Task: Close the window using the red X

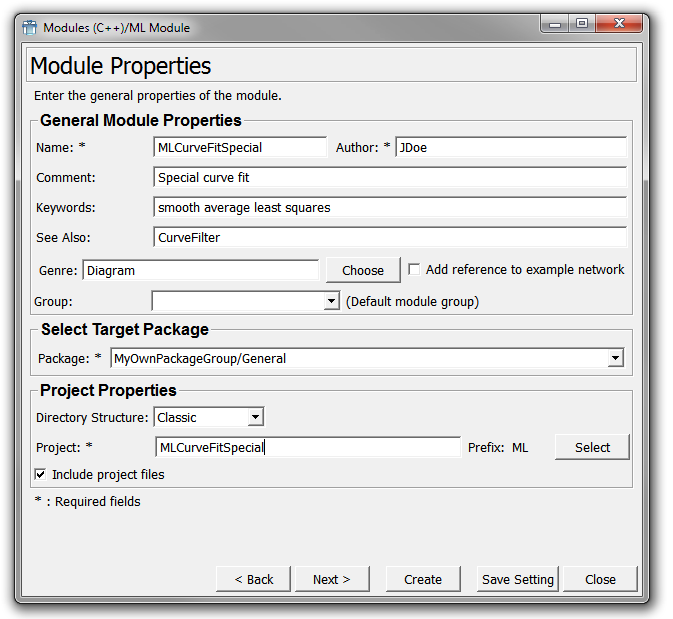Action: (x=618, y=25)
